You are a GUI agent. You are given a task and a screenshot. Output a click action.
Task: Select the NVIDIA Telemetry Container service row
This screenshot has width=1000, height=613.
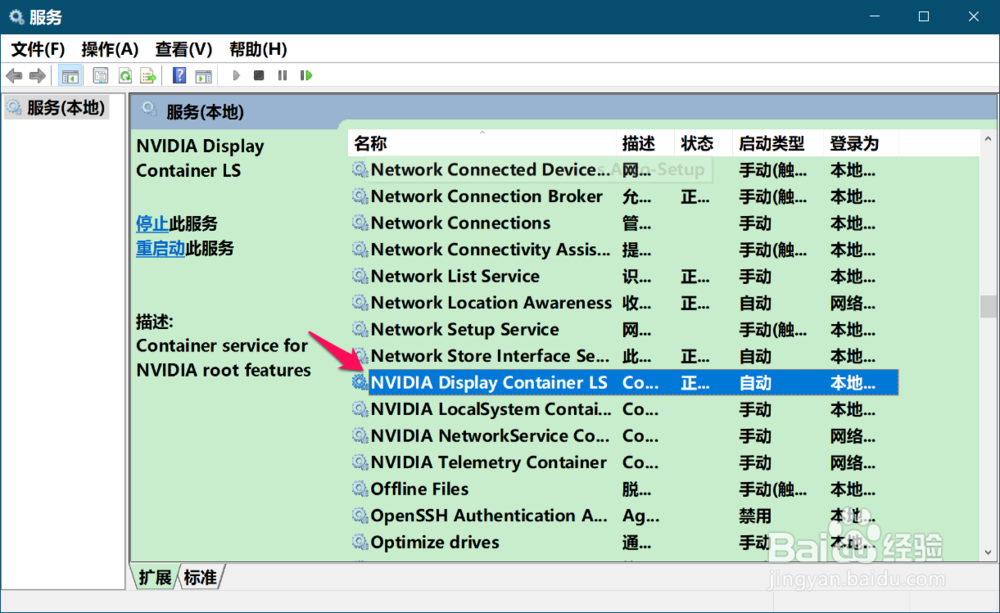490,462
